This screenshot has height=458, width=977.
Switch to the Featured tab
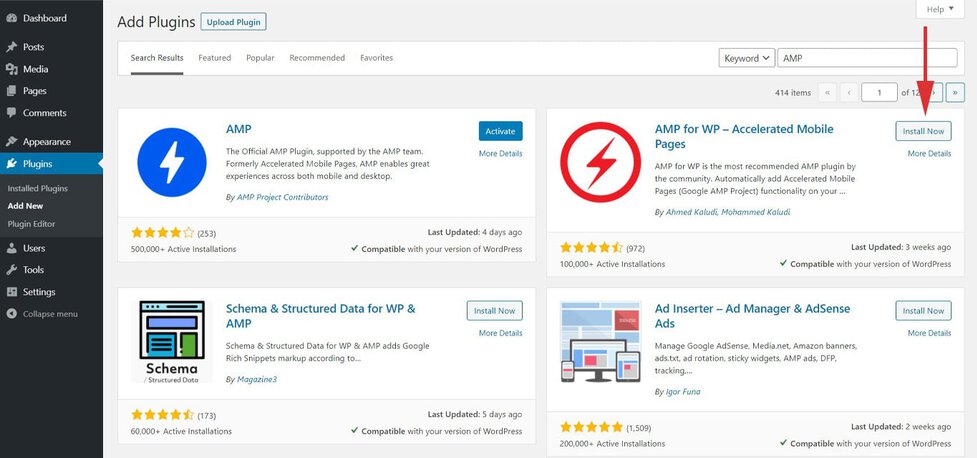pyautogui.click(x=214, y=58)
